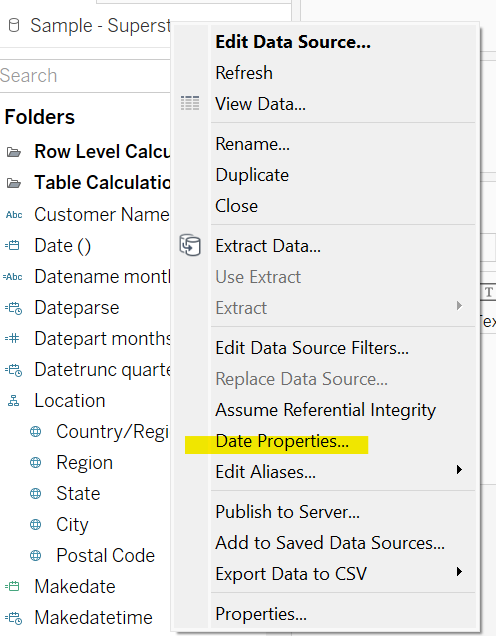The width and height of the screenshot is (496, 636).
Task: Click the Location hierarchy icon
Action: [x=14, y=401]
